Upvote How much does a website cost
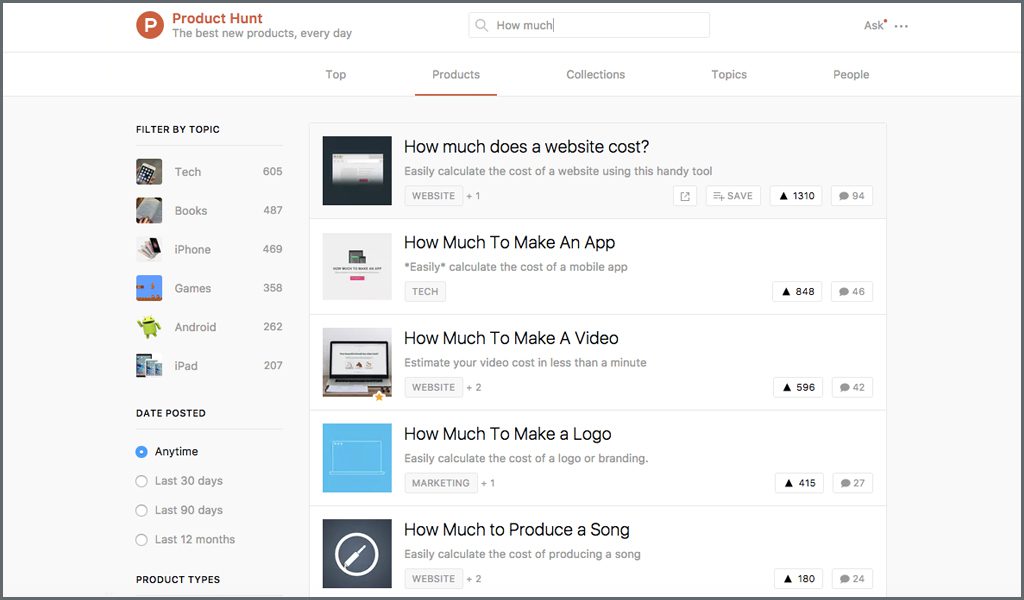 (797, 196)
